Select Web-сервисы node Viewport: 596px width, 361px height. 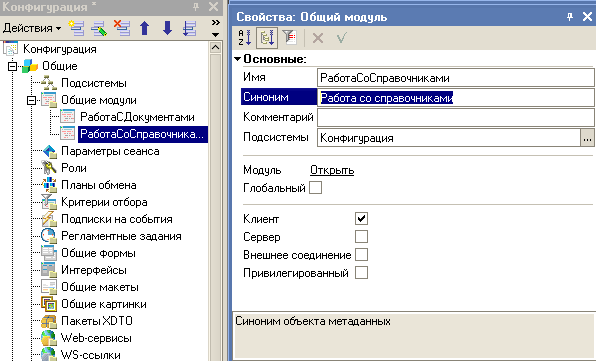[96, 338]
